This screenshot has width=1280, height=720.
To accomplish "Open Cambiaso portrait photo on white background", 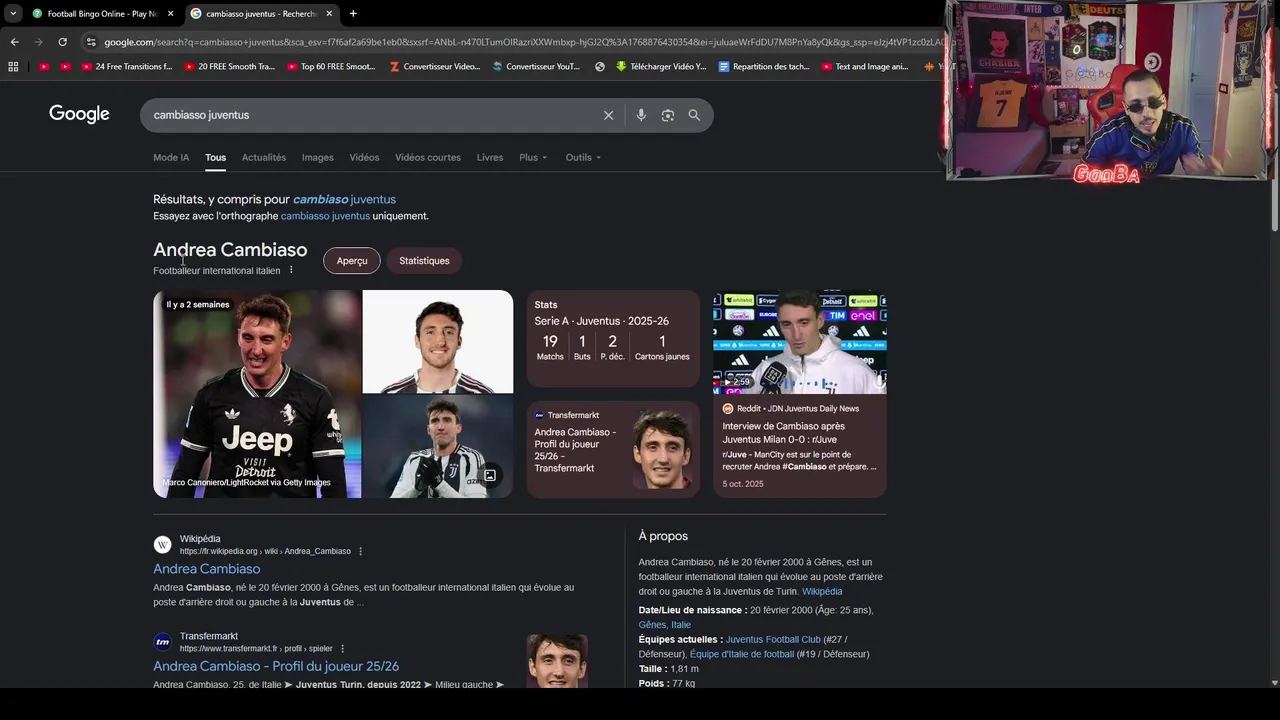I will (x=438, y=341).
